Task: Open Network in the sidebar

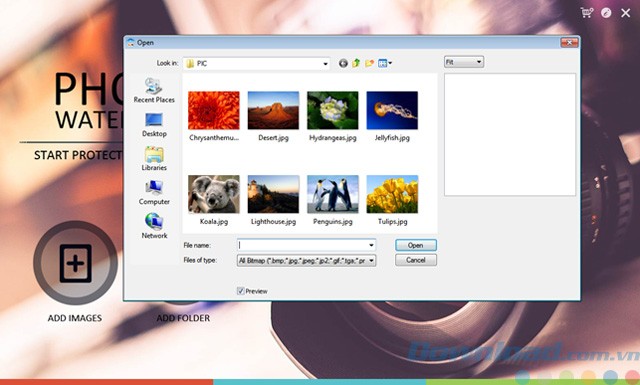Action: coord(154,226)
